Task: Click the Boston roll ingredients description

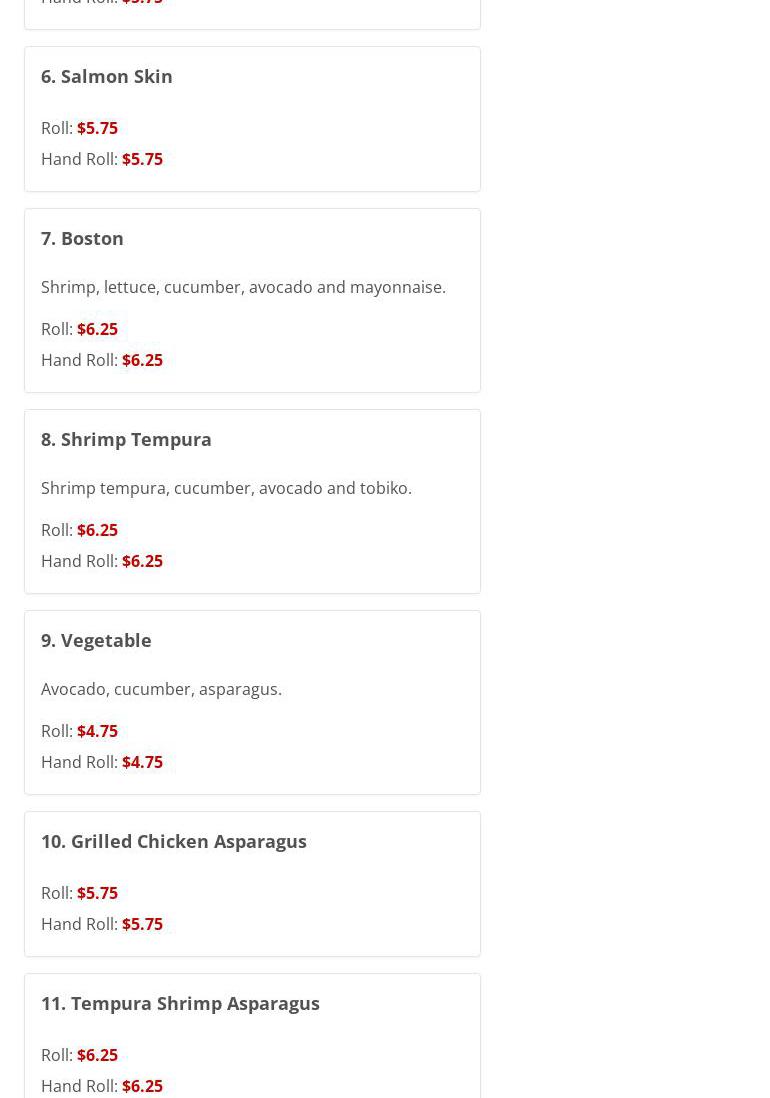Action: [x=243, y=287]
